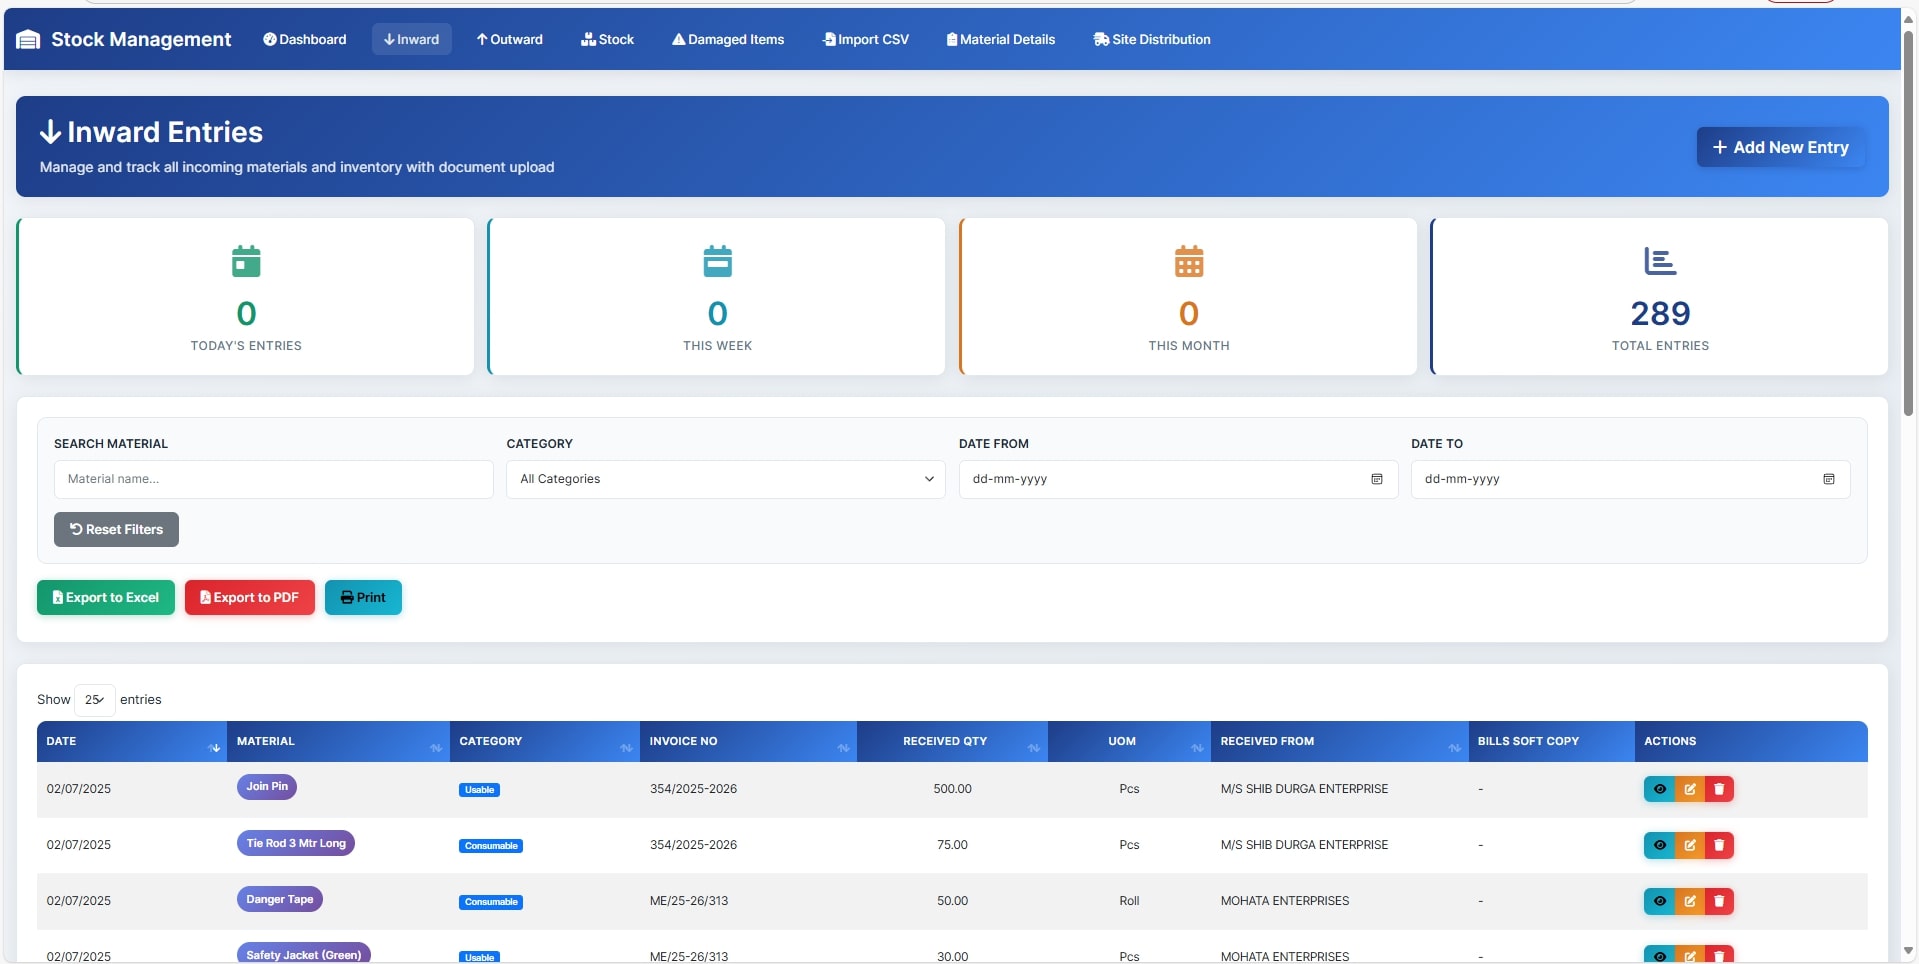Click the Stock Management warehouse logo icon
The image size is (1919, 964).
(x=28, y=40)
